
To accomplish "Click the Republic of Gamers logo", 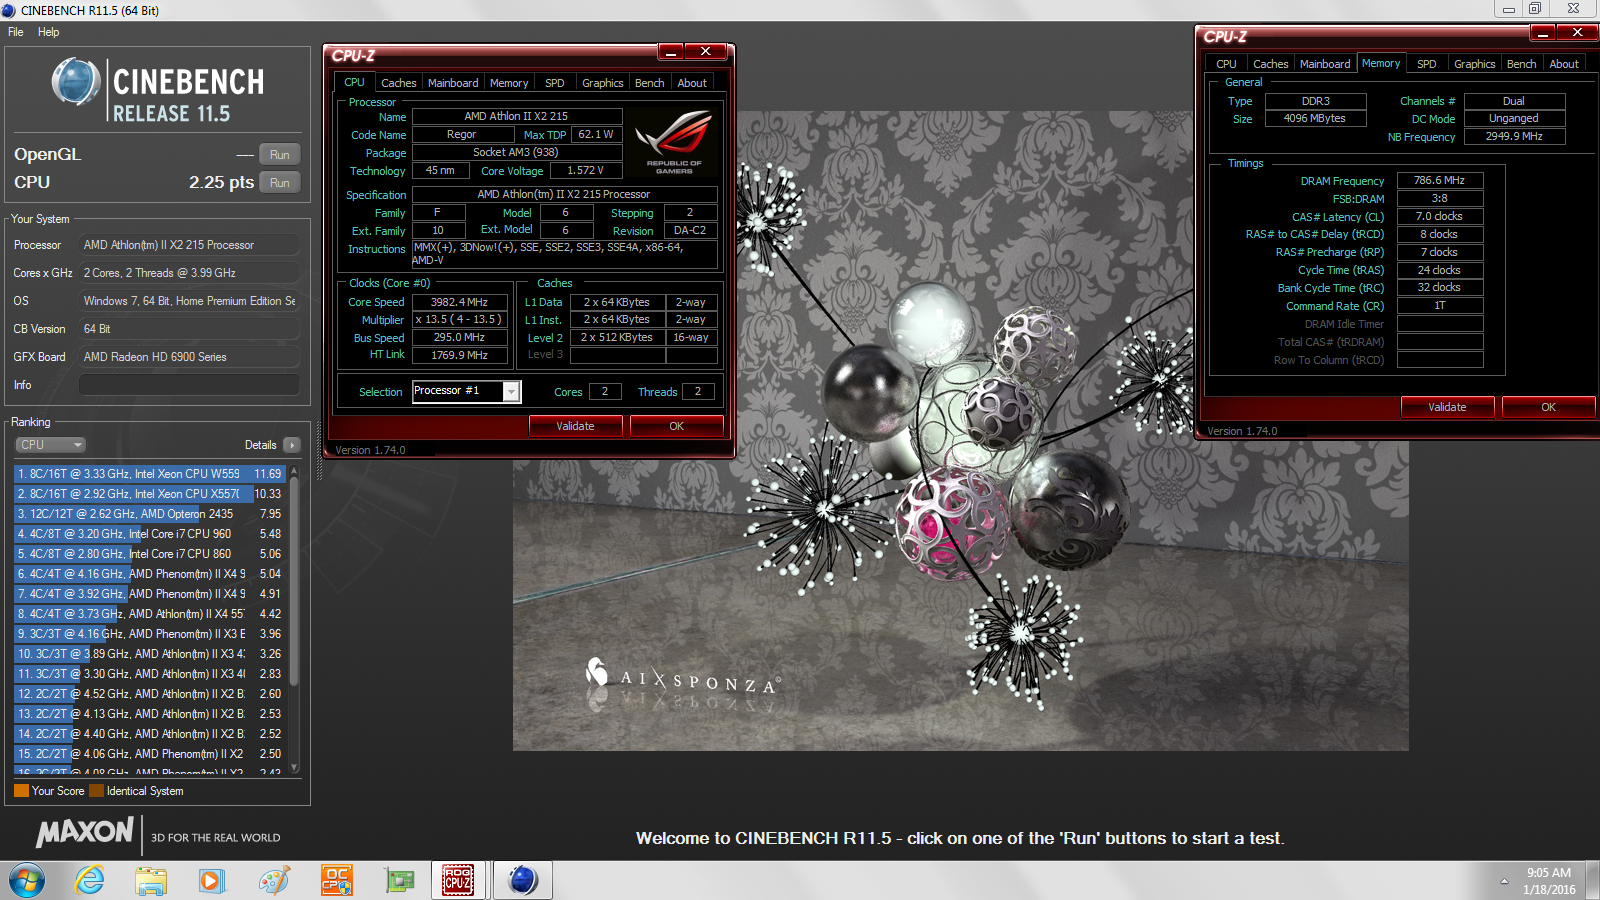I will (x=674, y=140).
